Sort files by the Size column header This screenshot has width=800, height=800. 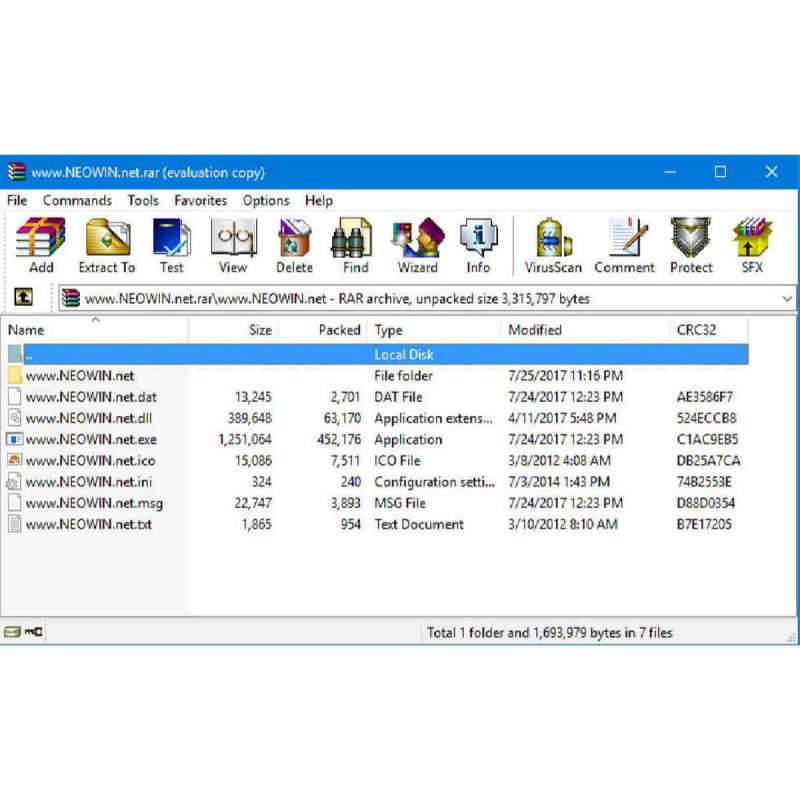(x=258, y=330)
